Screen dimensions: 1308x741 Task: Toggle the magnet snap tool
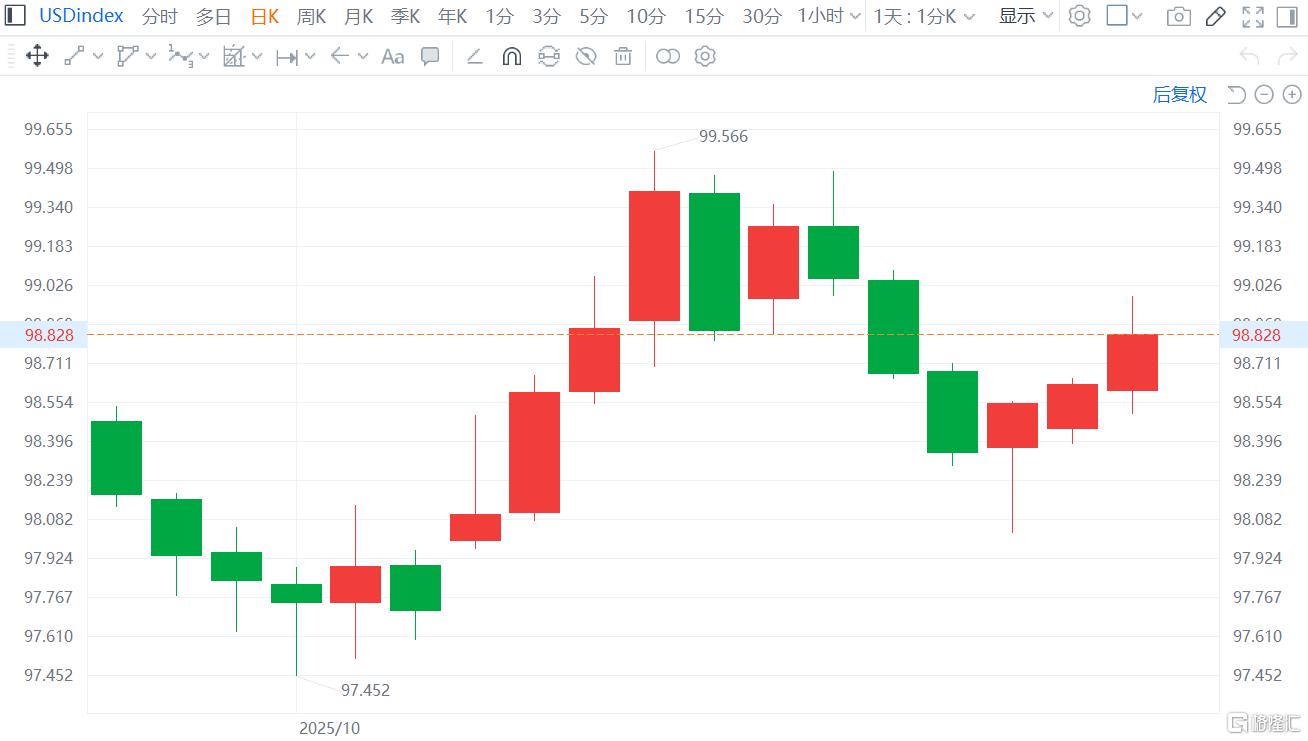pos(511,56)
